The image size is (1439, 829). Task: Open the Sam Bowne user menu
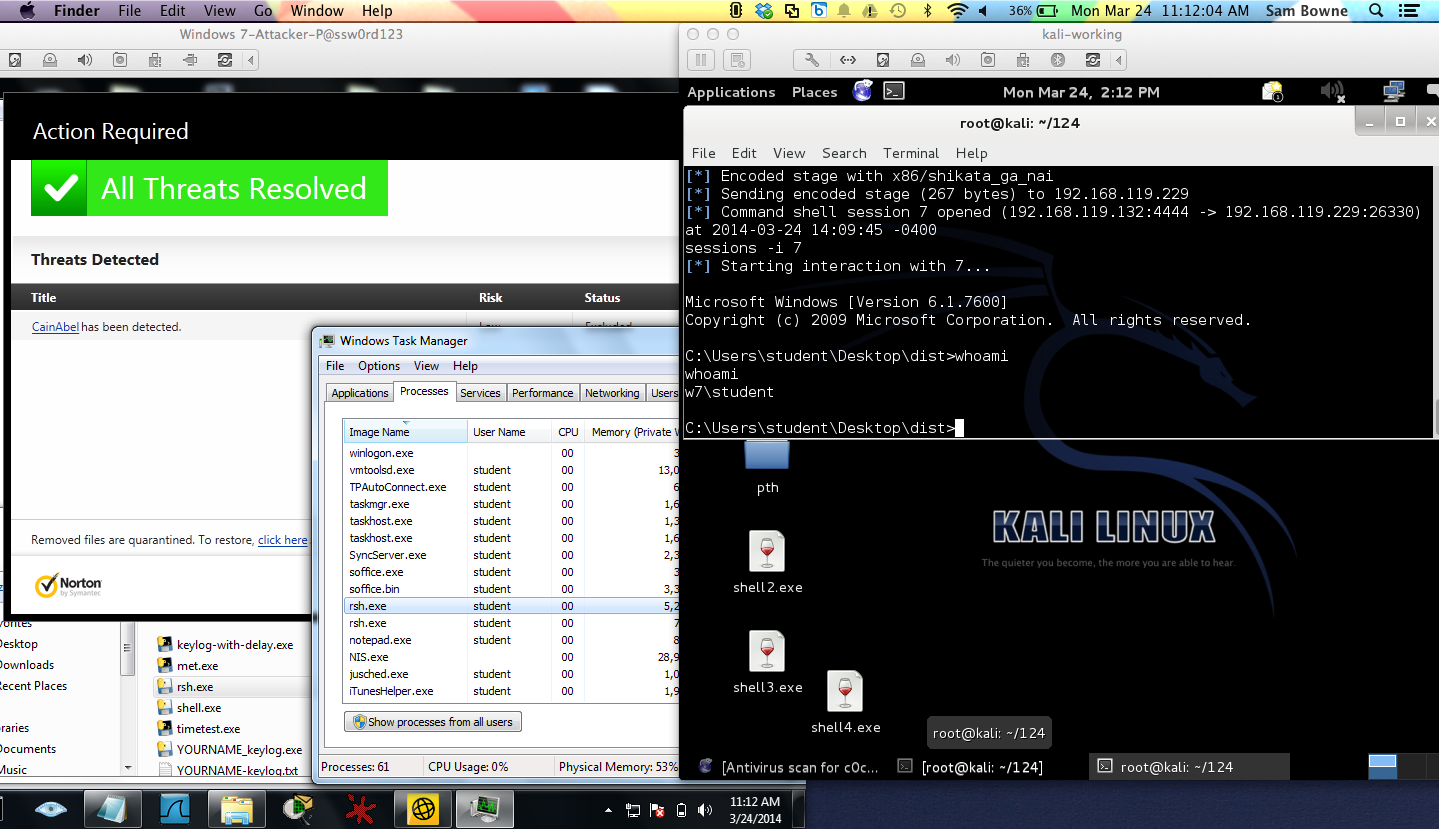(x=1308, y=11)
